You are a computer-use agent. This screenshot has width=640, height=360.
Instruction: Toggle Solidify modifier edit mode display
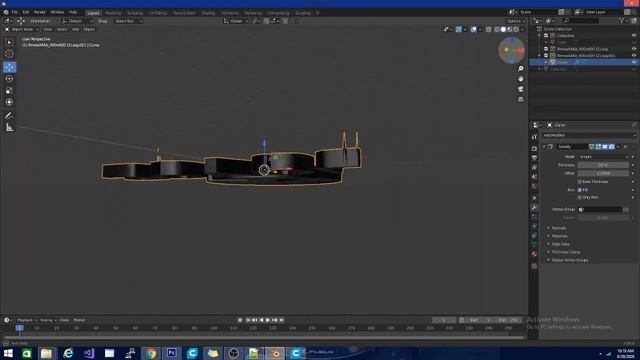pos(598,147)
